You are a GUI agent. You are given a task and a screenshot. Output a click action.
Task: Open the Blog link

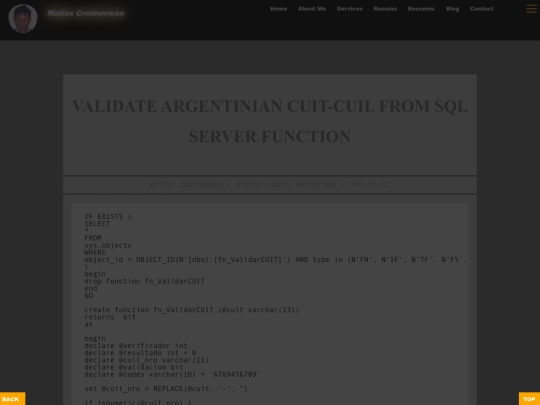click(453, 9)
